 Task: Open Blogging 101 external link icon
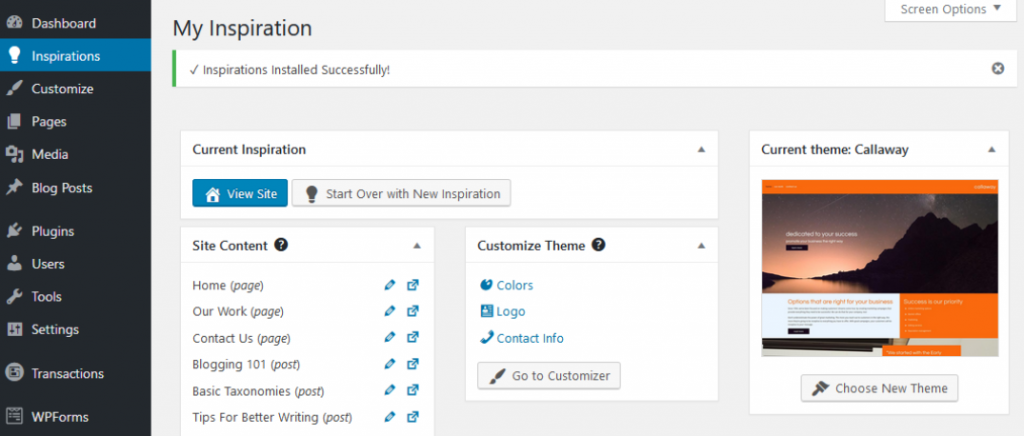[413, 364]
